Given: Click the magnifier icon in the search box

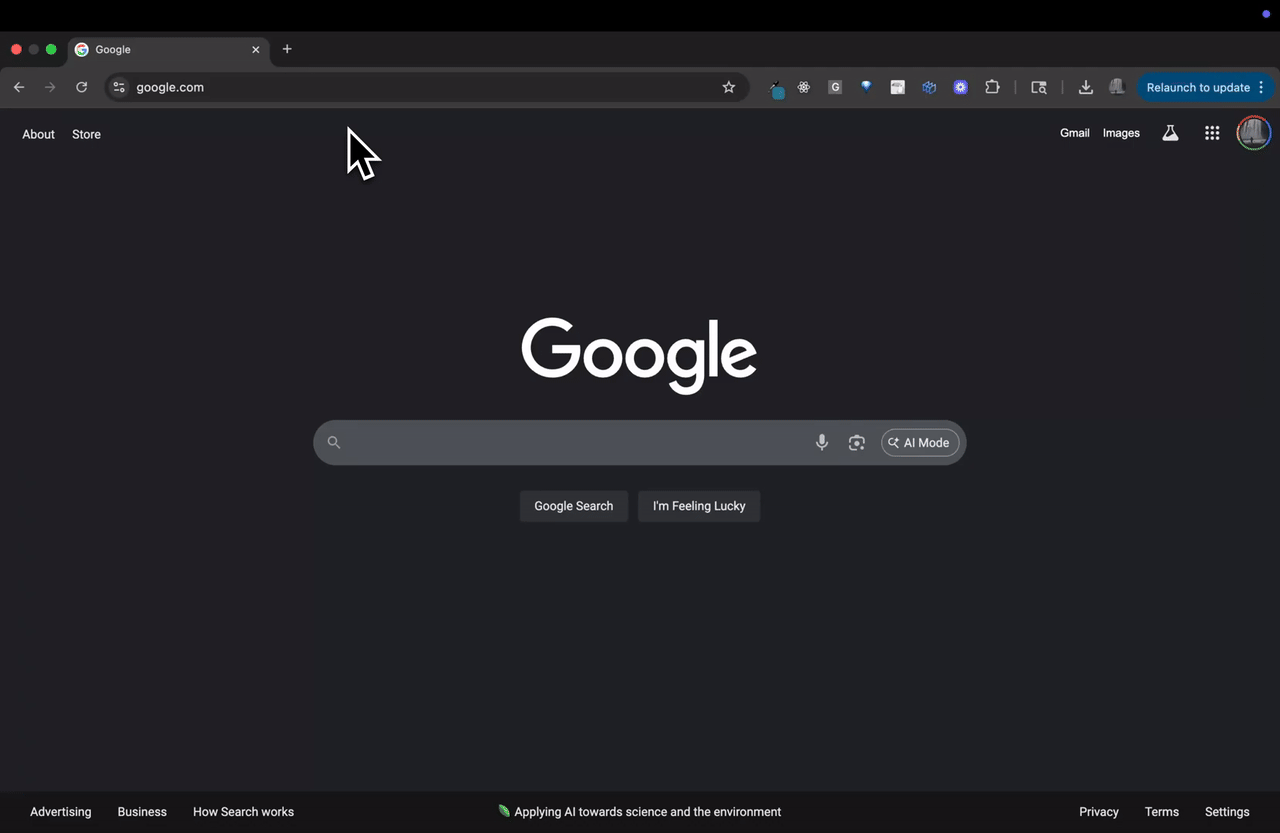Looking at the screenshot, I should pos(334,442).
